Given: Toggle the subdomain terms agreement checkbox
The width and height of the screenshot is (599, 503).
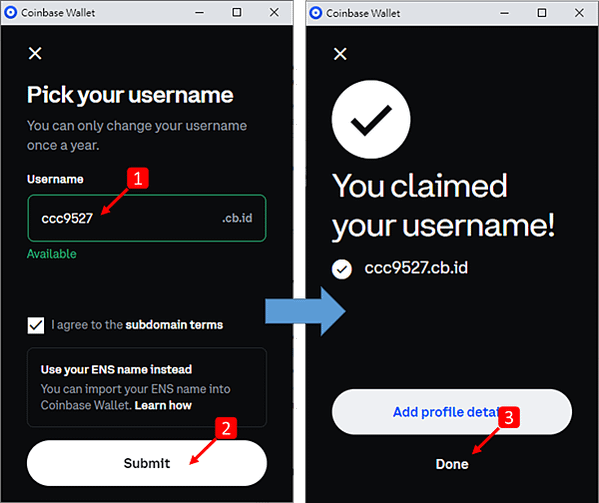Looking at the screenshot, I should (x=36, y=325).
